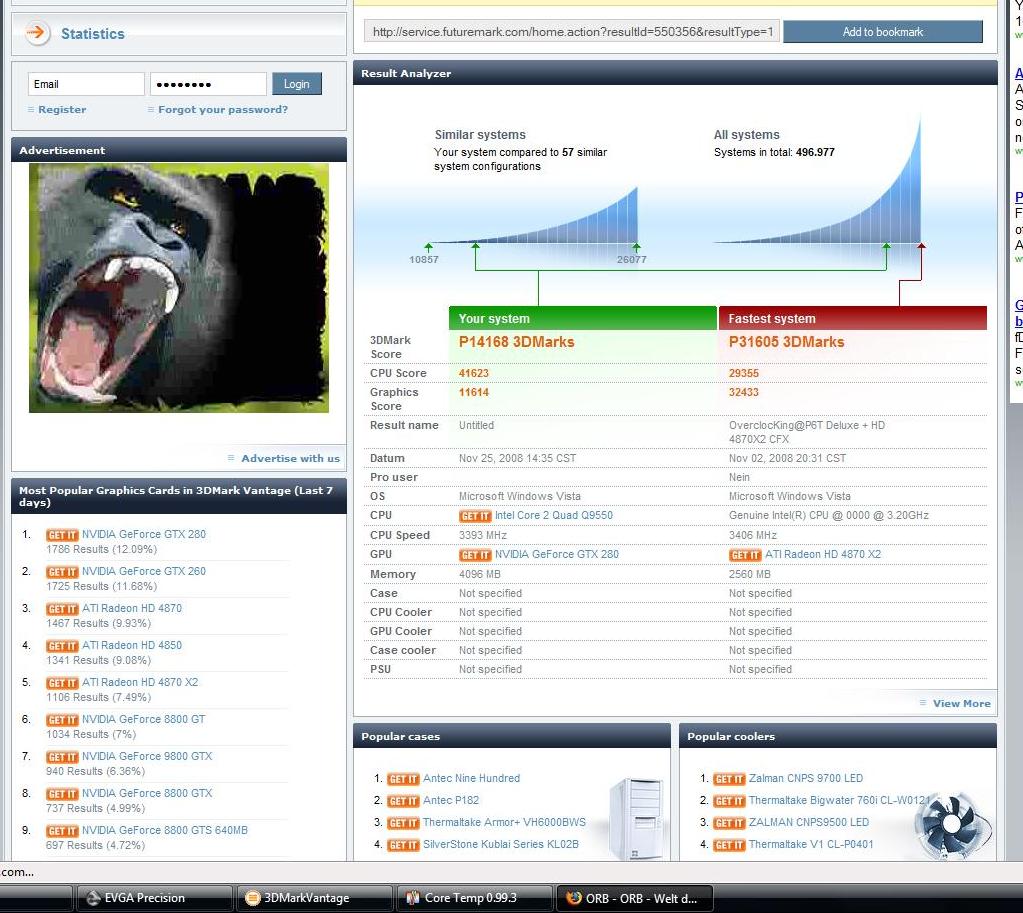Viewport: 1023px width, 913px height.
Task: Click GET IT badge for GeForce 8800 GTX
Action: coord(62,794)
